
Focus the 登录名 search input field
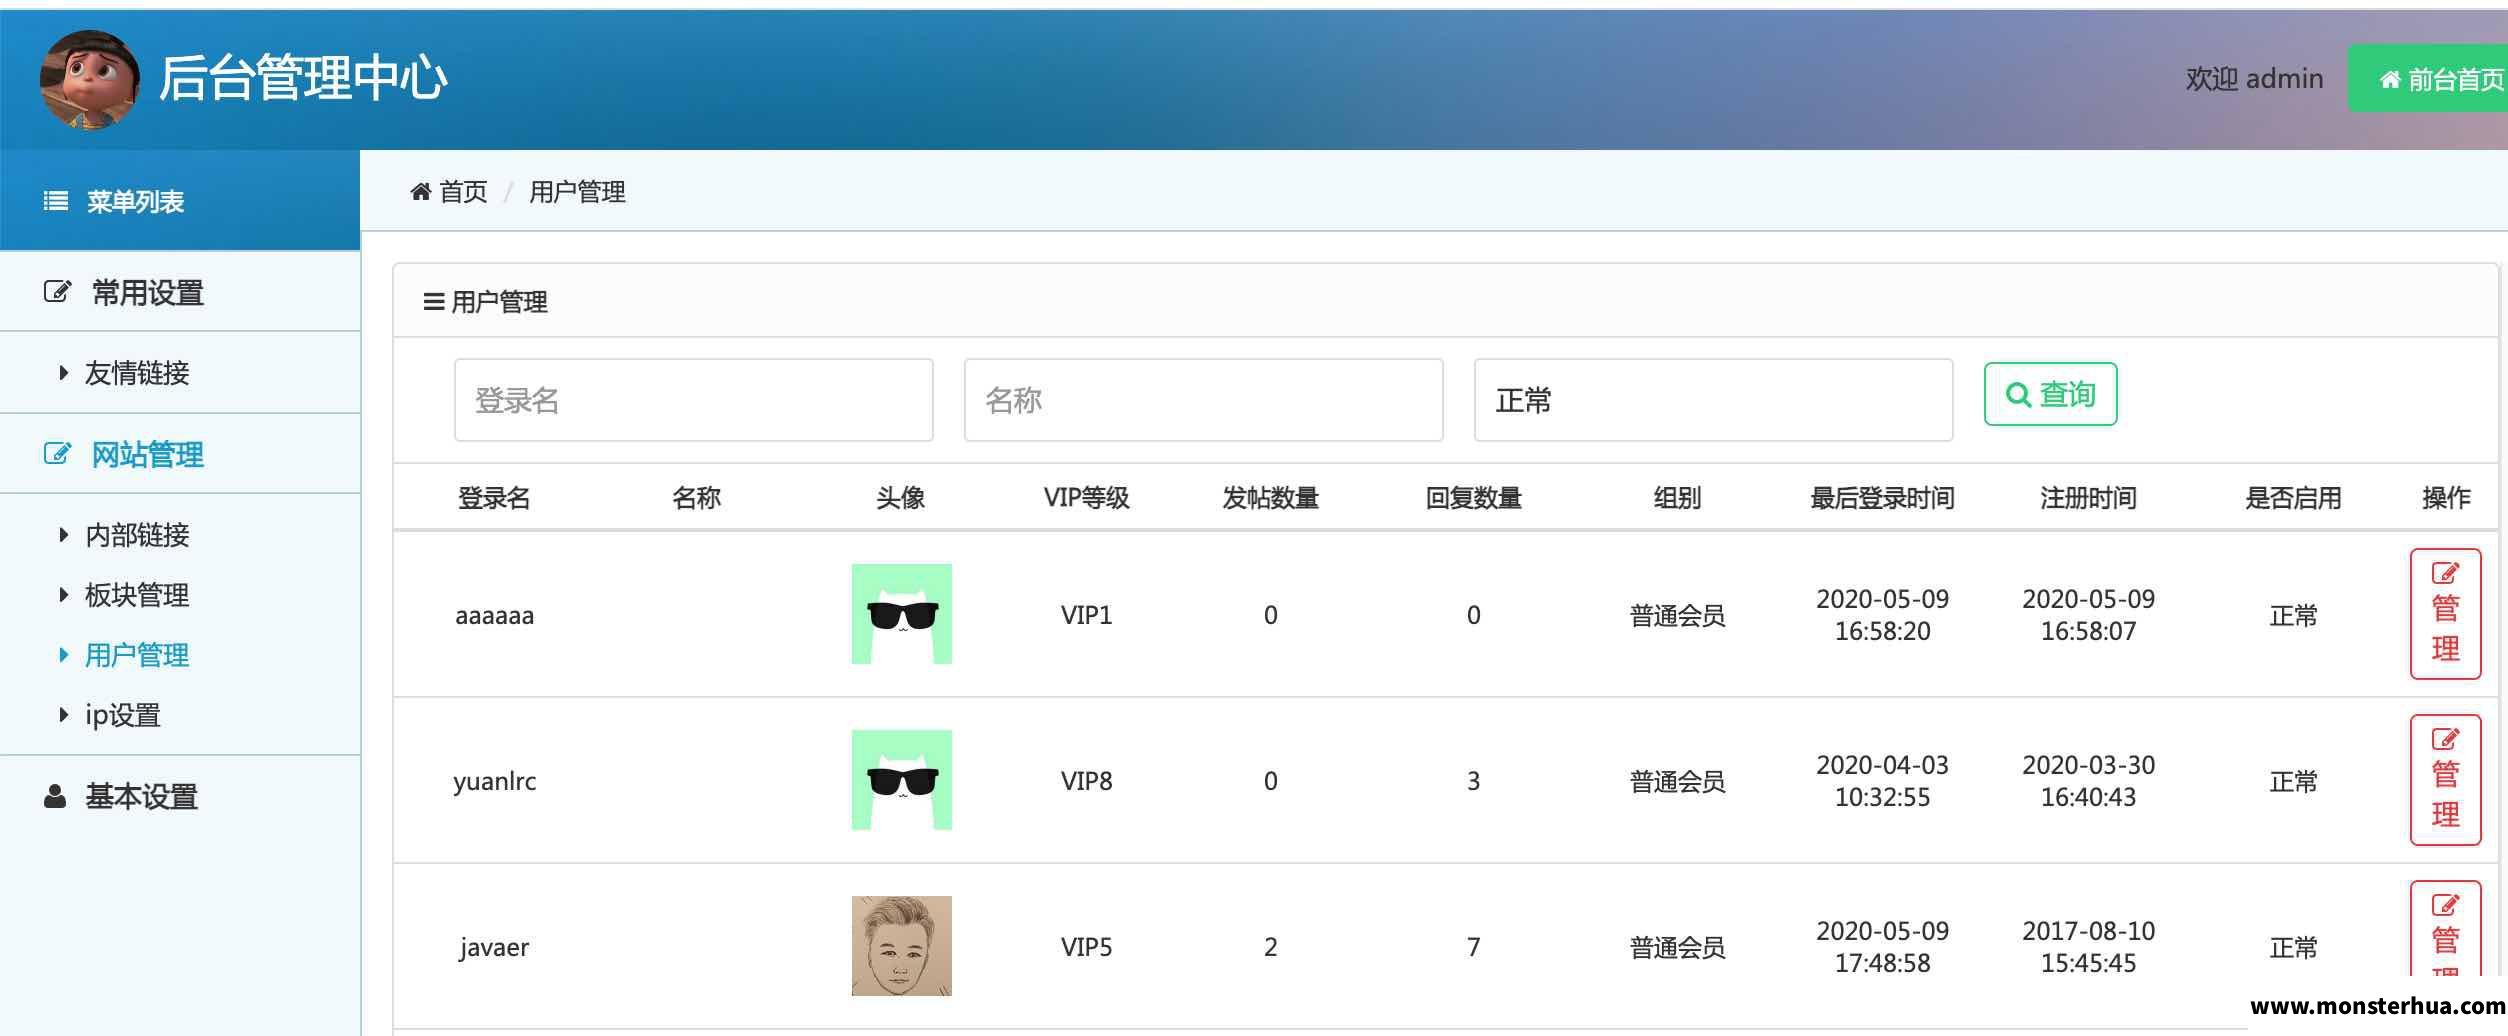point(693,400)
